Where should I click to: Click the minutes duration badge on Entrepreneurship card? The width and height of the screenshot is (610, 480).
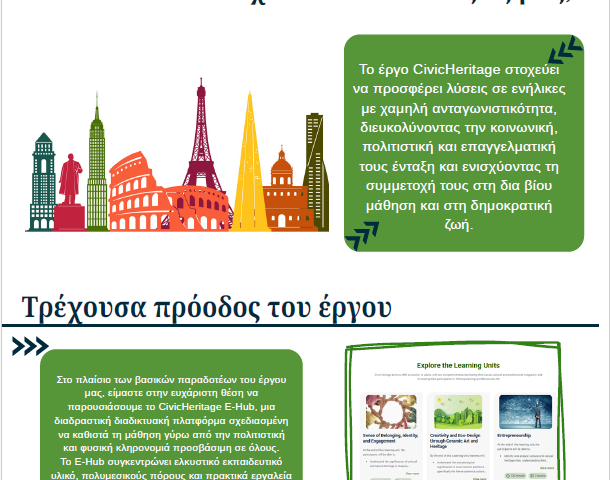[515, 476]
